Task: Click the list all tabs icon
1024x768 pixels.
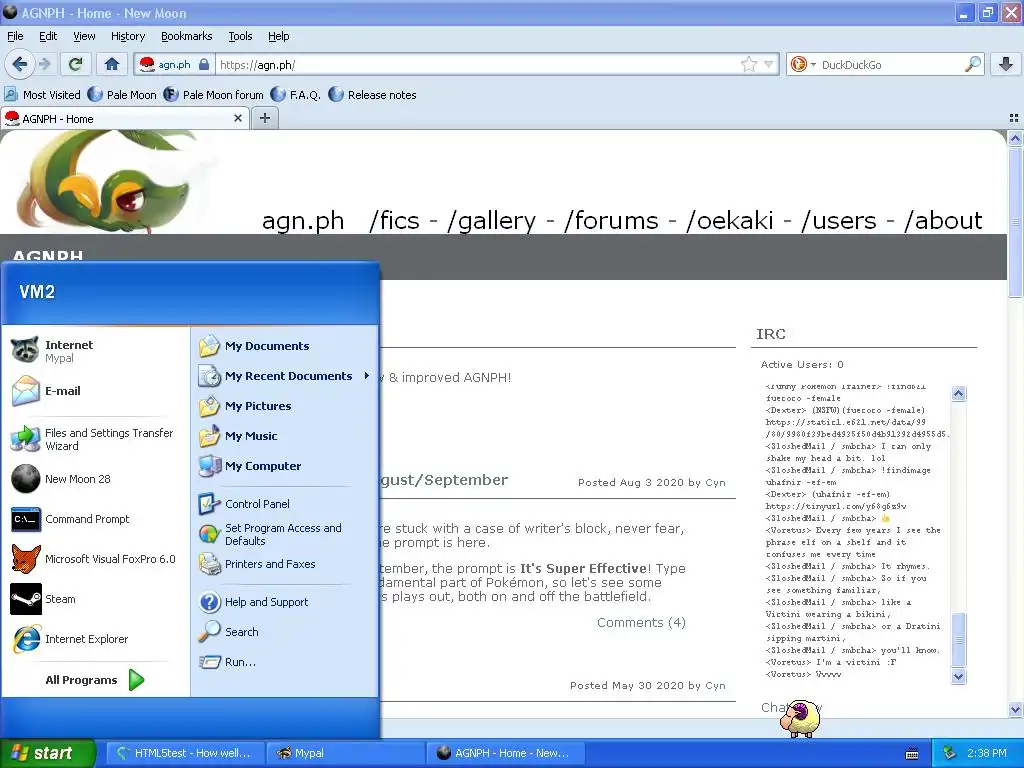Action: tap(1014, 118)
